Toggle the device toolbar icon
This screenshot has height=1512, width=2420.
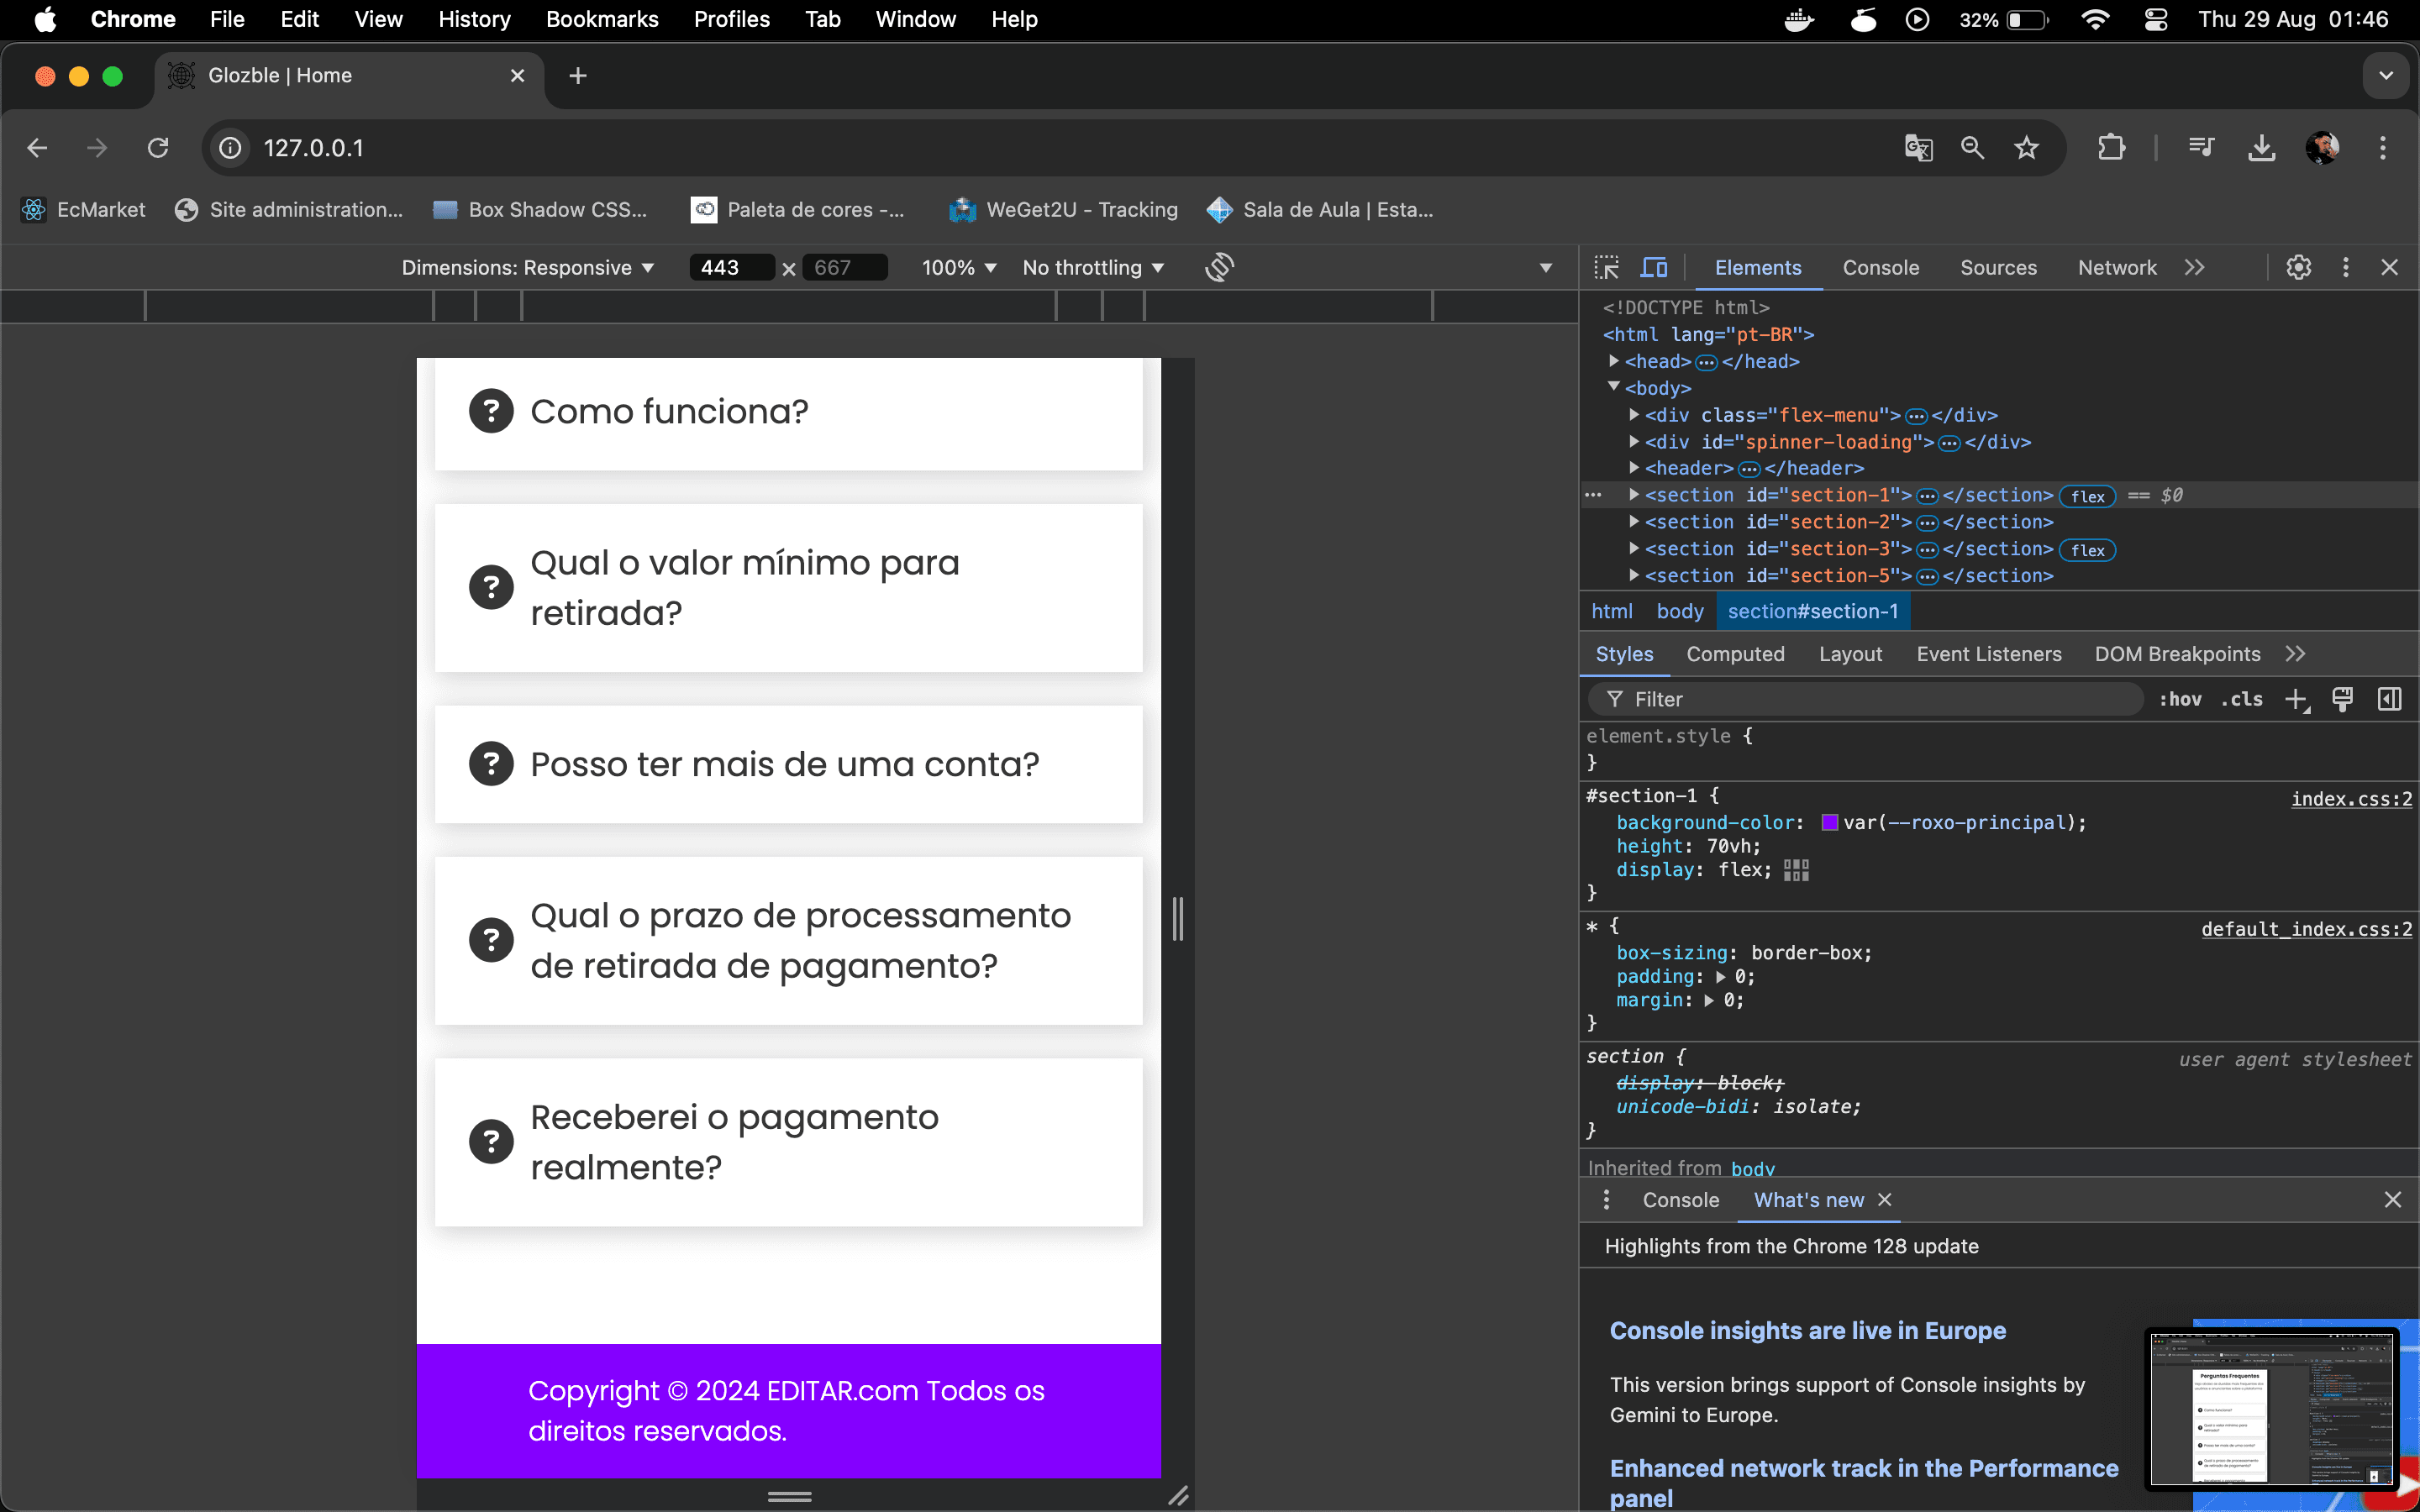coord(1654,267)
